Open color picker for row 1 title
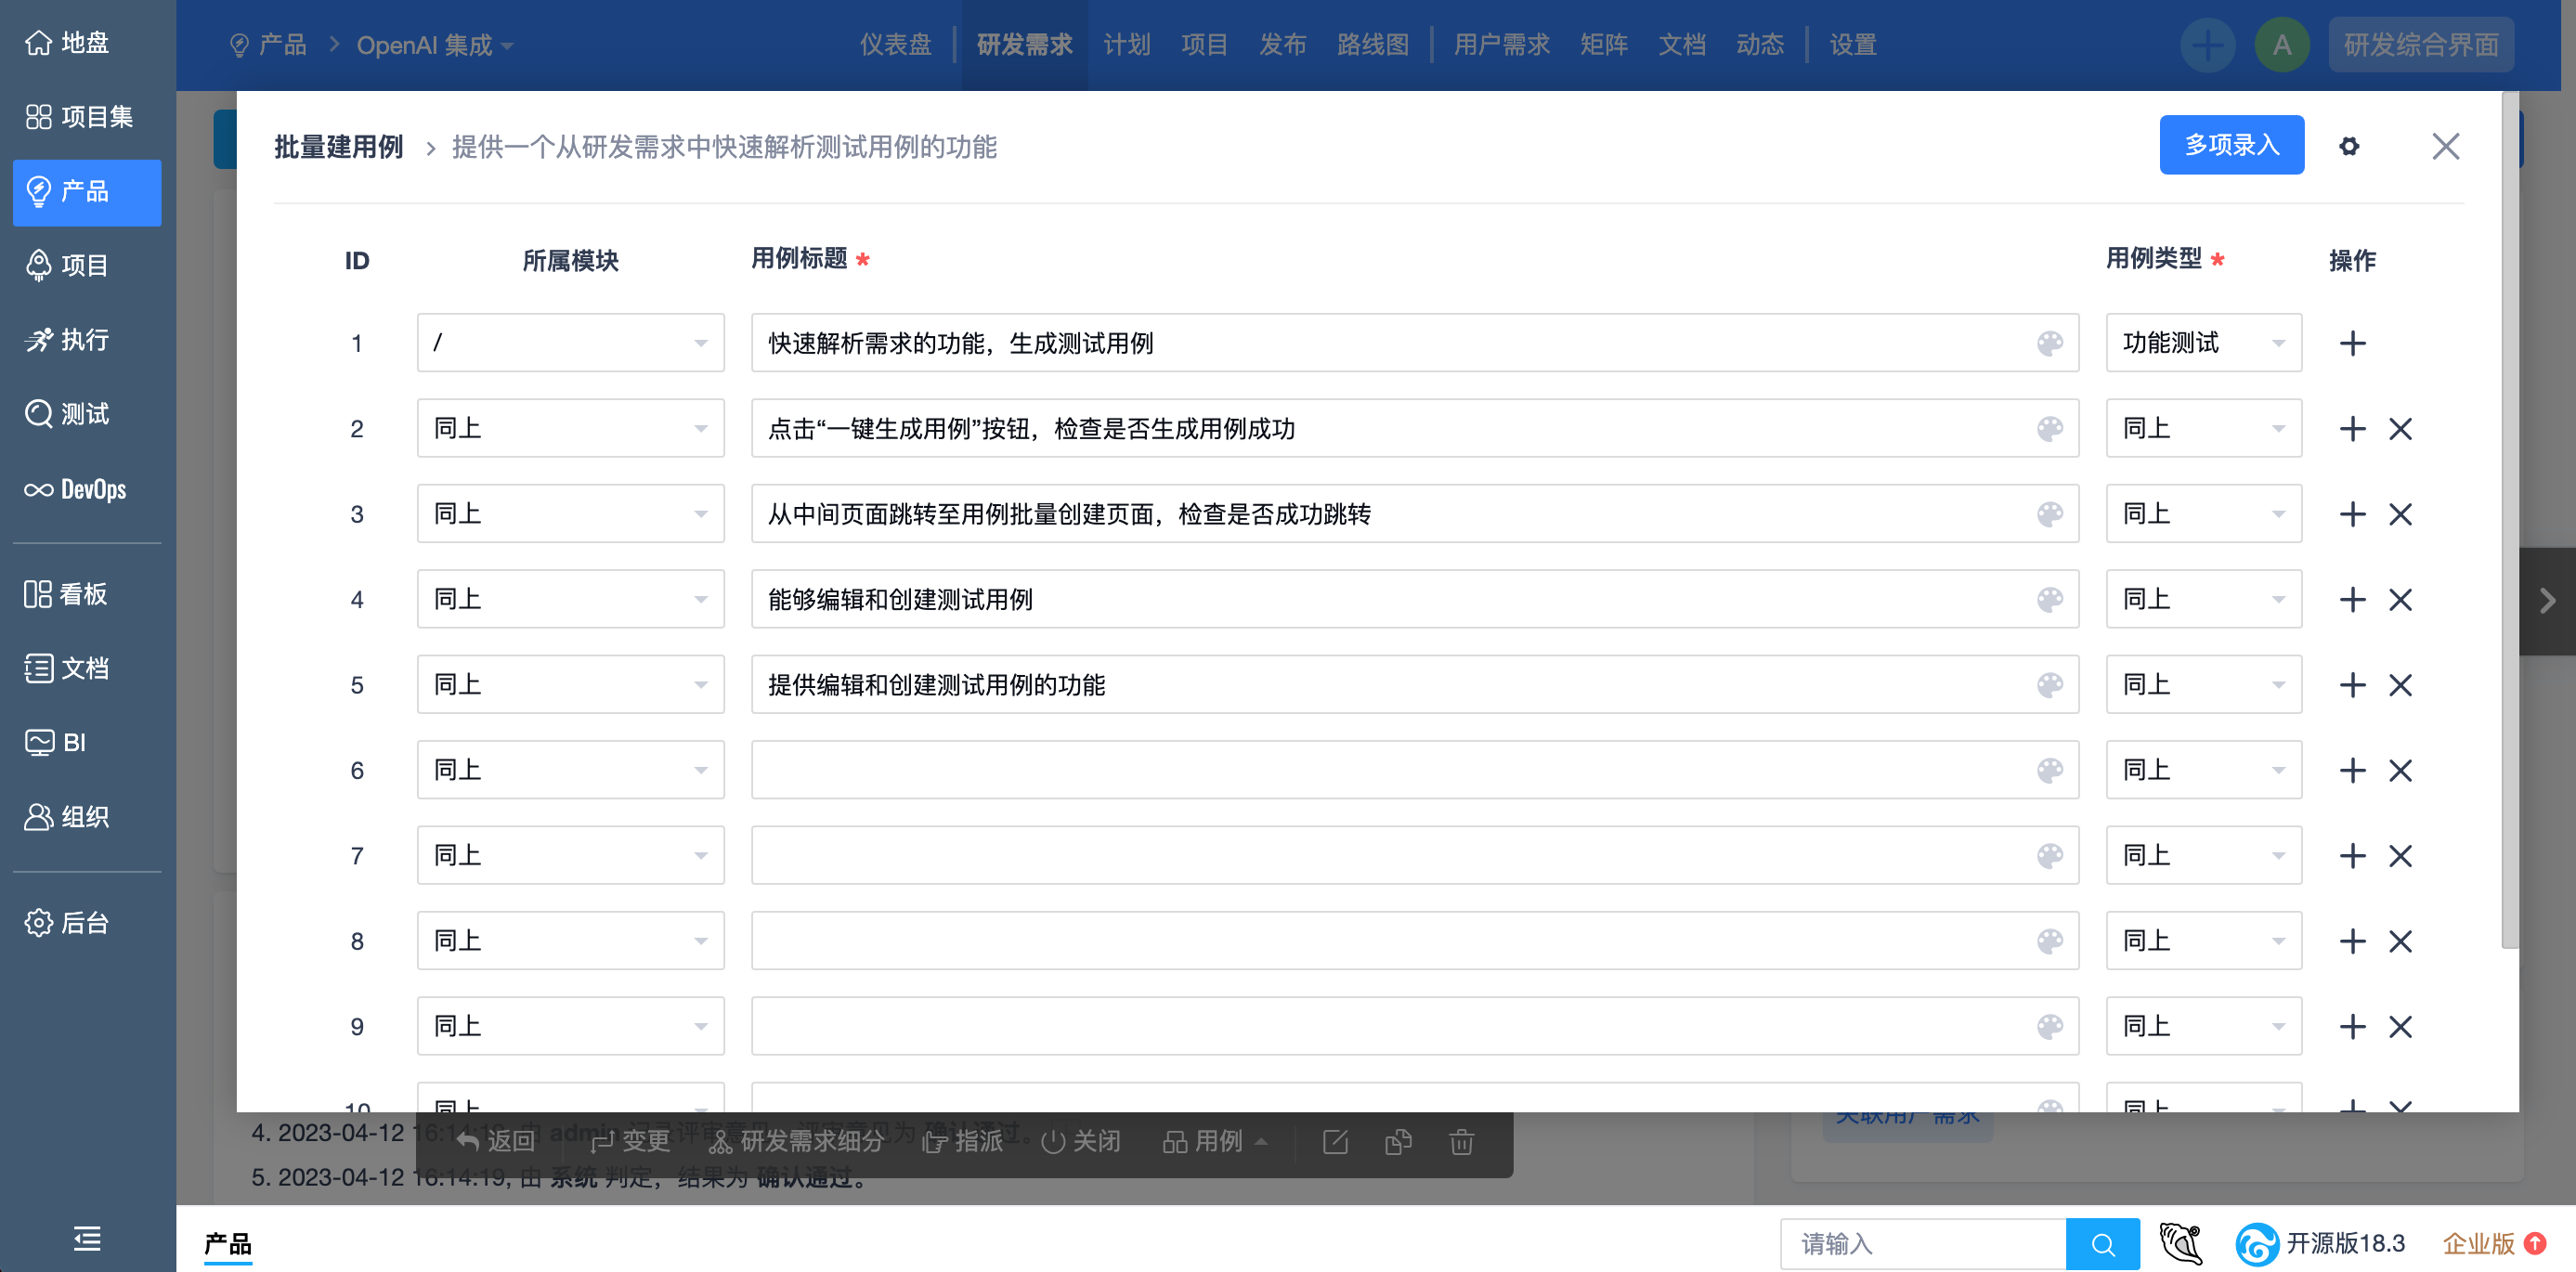Screen dimensions: 2576x1272 coord(2049,343)
